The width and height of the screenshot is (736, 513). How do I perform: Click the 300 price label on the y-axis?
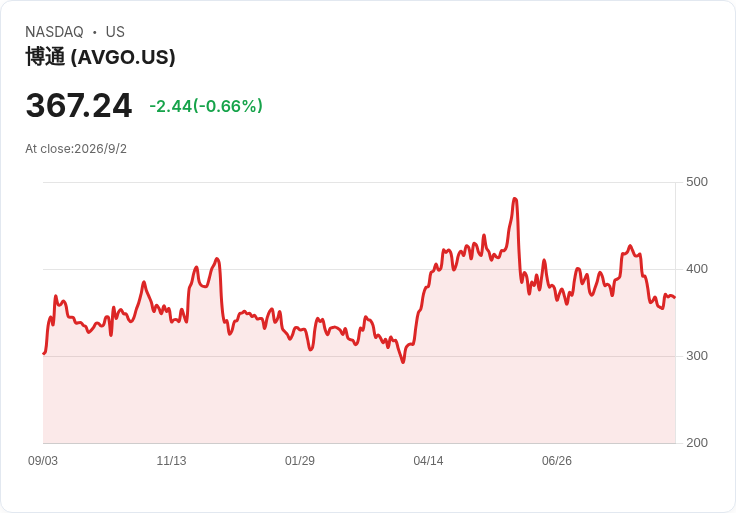[697, 356]
